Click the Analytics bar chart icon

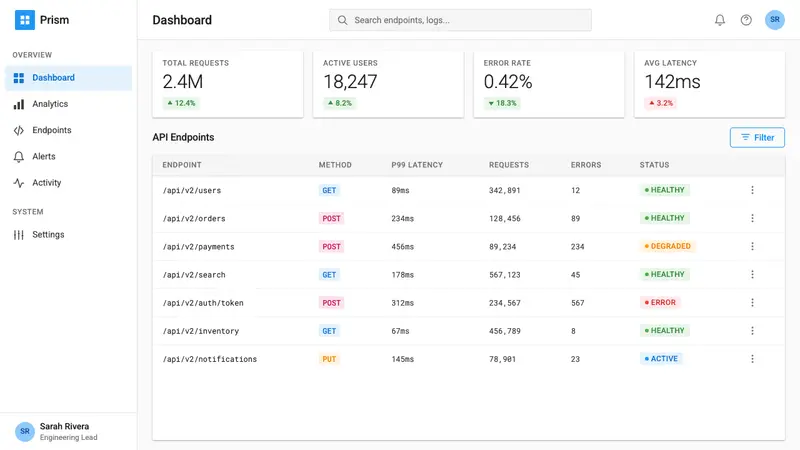[x=19, y=104]
